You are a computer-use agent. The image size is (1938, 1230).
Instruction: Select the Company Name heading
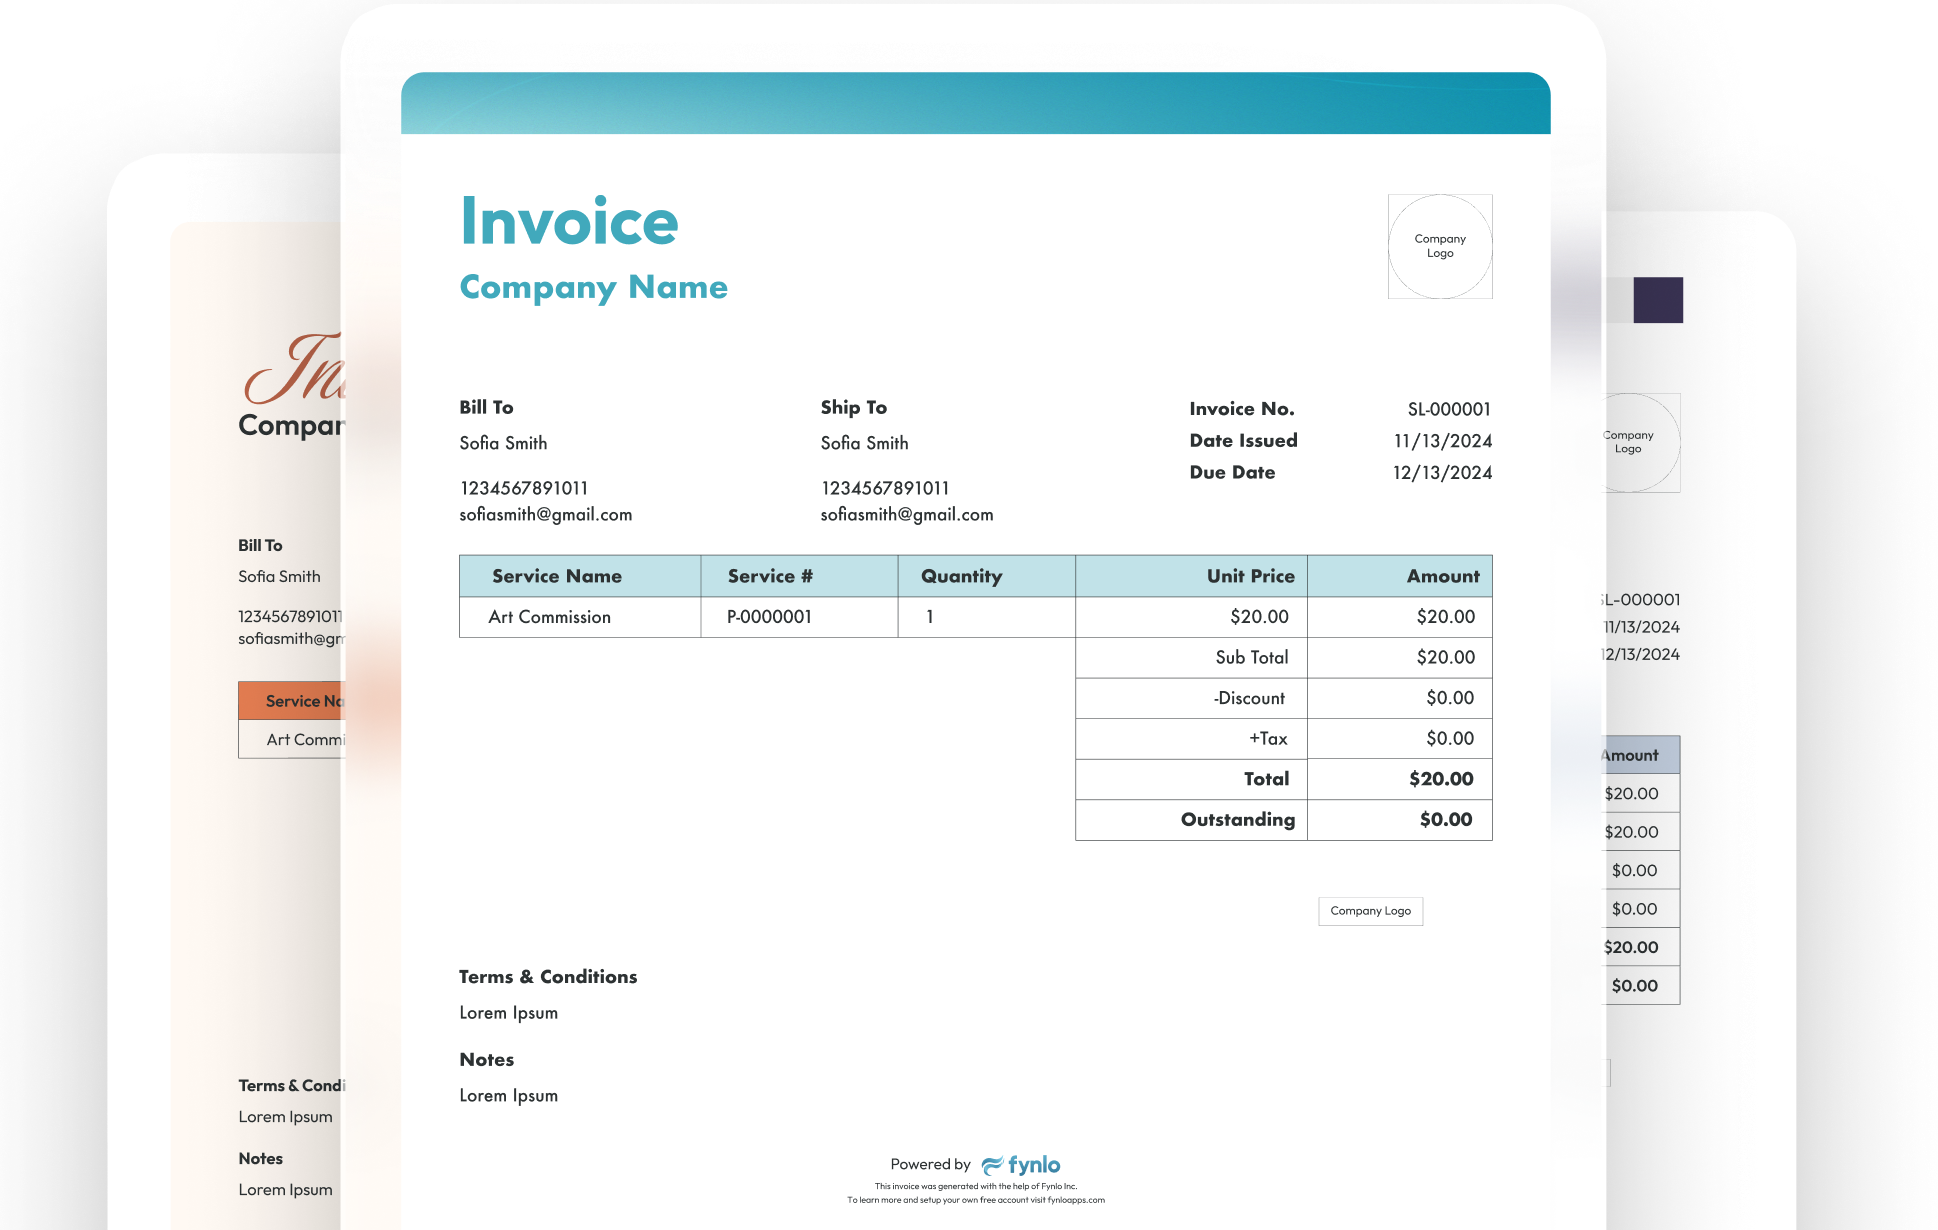[593, 287]
